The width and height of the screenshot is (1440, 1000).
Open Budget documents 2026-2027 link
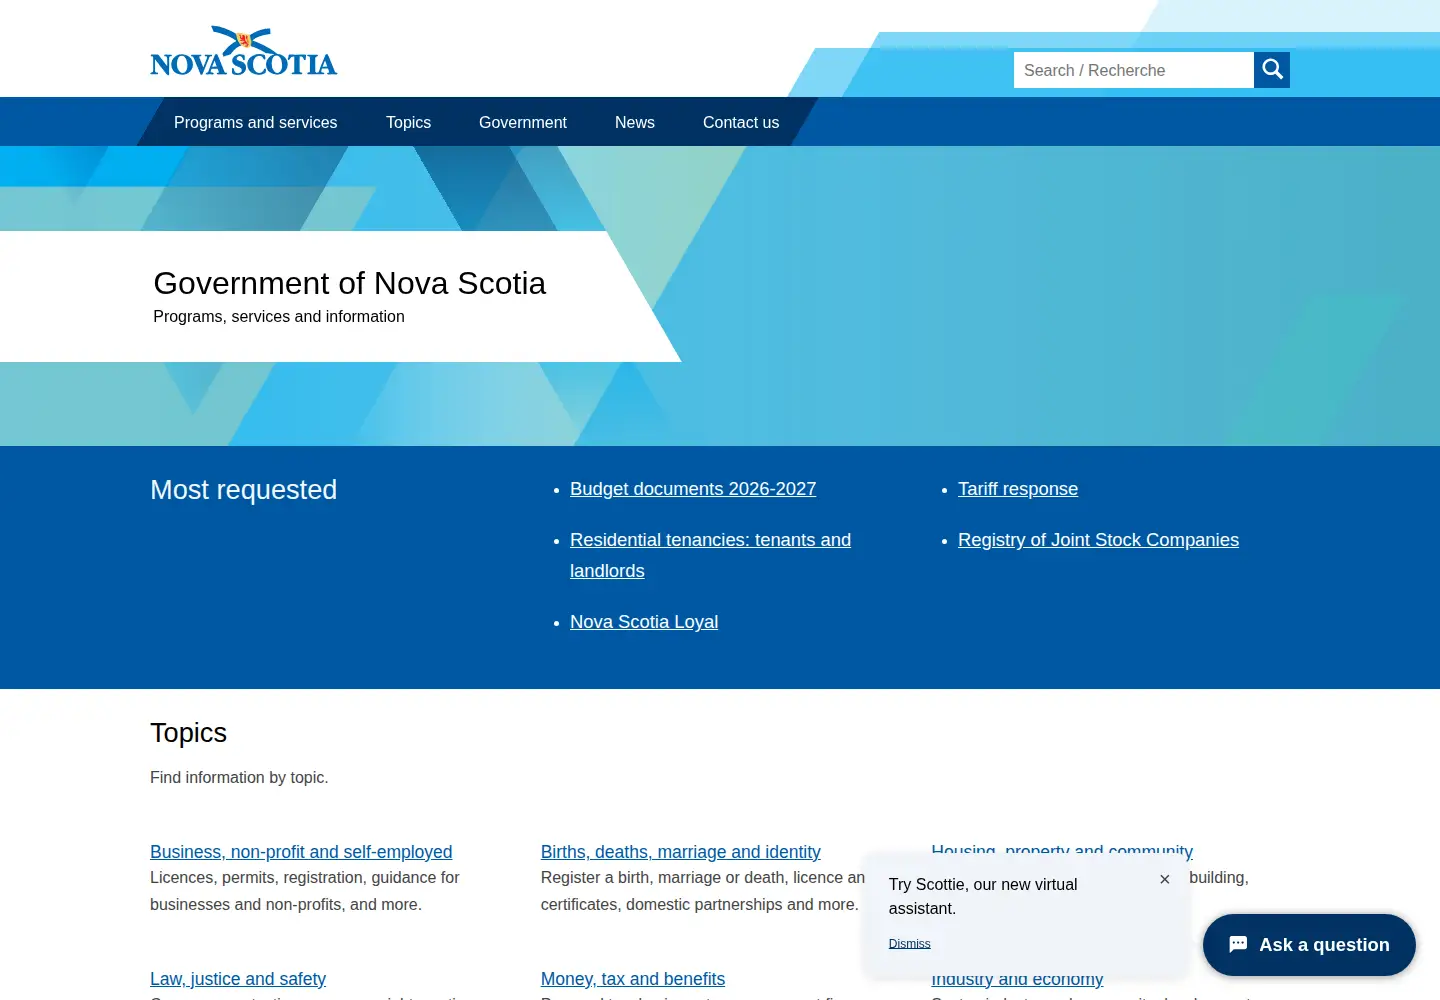click(x=693, y=489)
